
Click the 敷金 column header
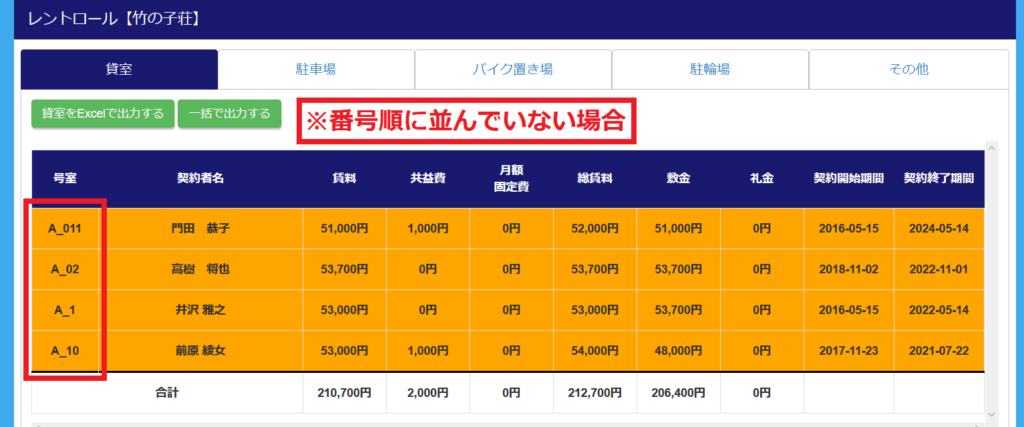point(679,179)
